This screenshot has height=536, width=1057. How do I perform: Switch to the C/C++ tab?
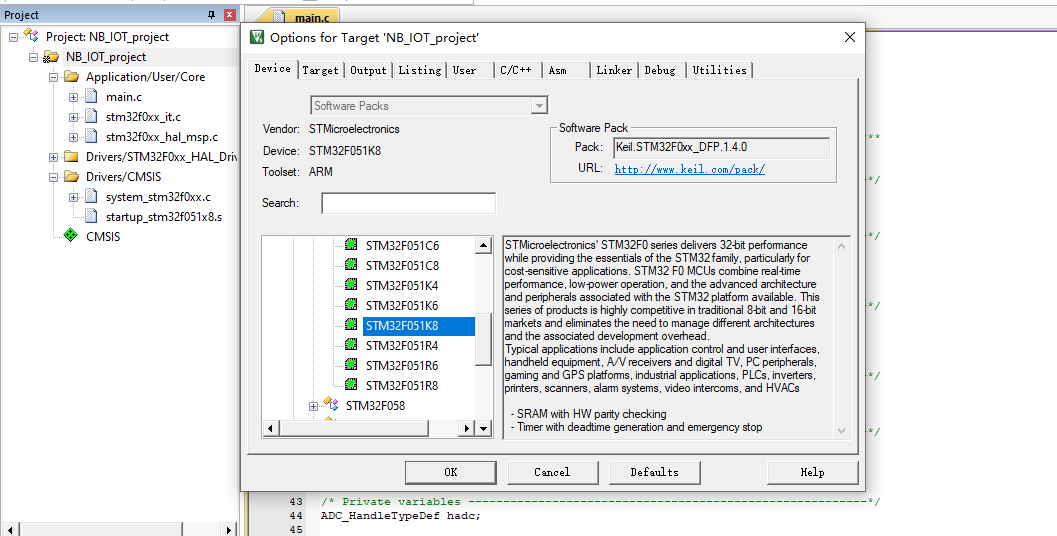[x=516, y=70]
